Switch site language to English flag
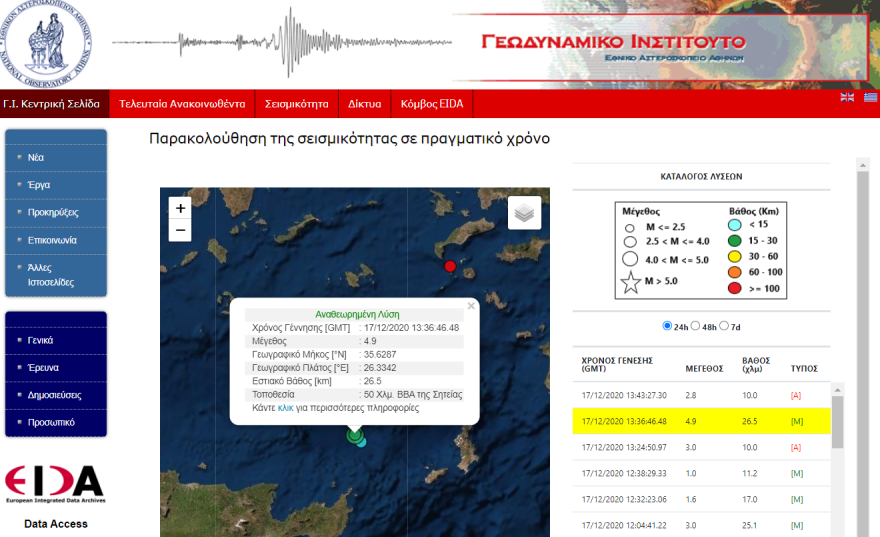Image resolution: width=880 pixels, height=537 pixels. (847, 97)
